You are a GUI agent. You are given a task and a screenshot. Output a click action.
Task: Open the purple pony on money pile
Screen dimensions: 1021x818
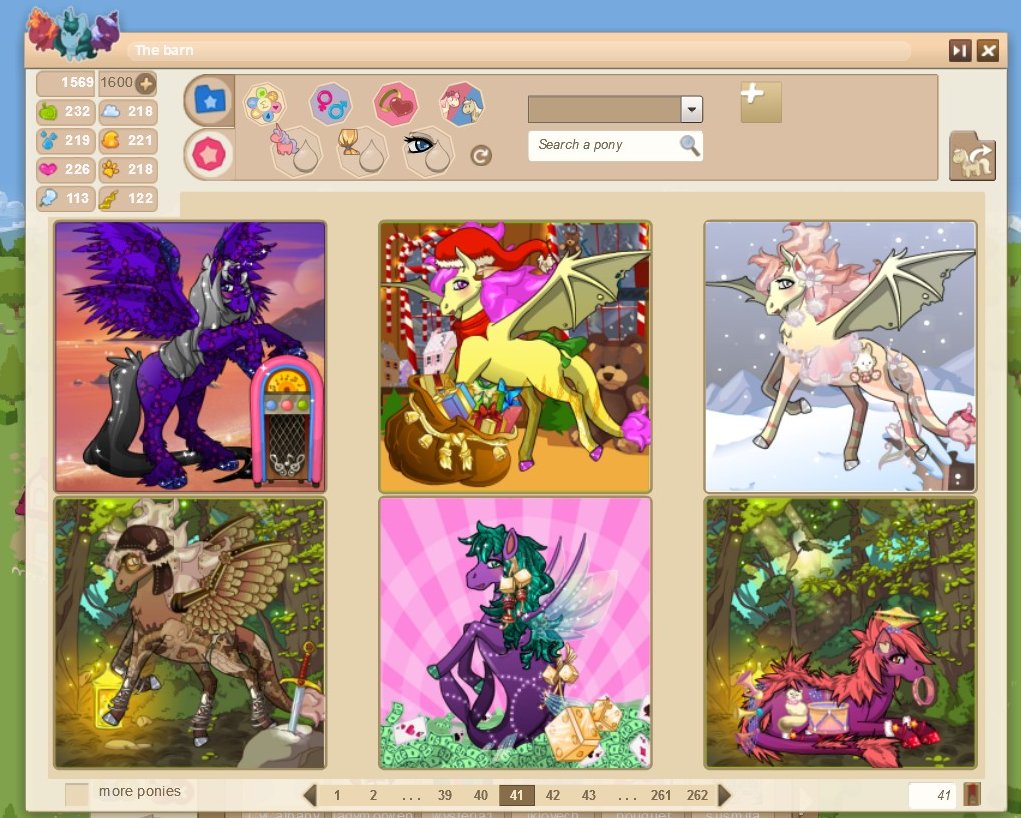point(515,633)
